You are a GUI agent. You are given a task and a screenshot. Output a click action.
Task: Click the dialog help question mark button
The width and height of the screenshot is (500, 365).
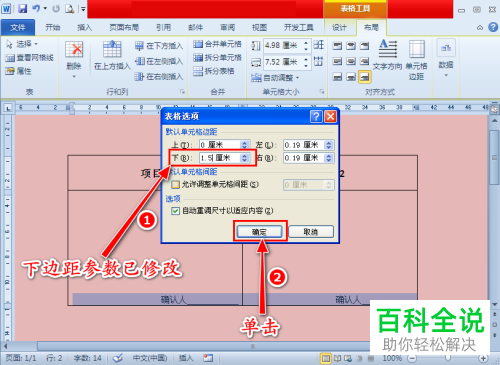coord(316,116)
